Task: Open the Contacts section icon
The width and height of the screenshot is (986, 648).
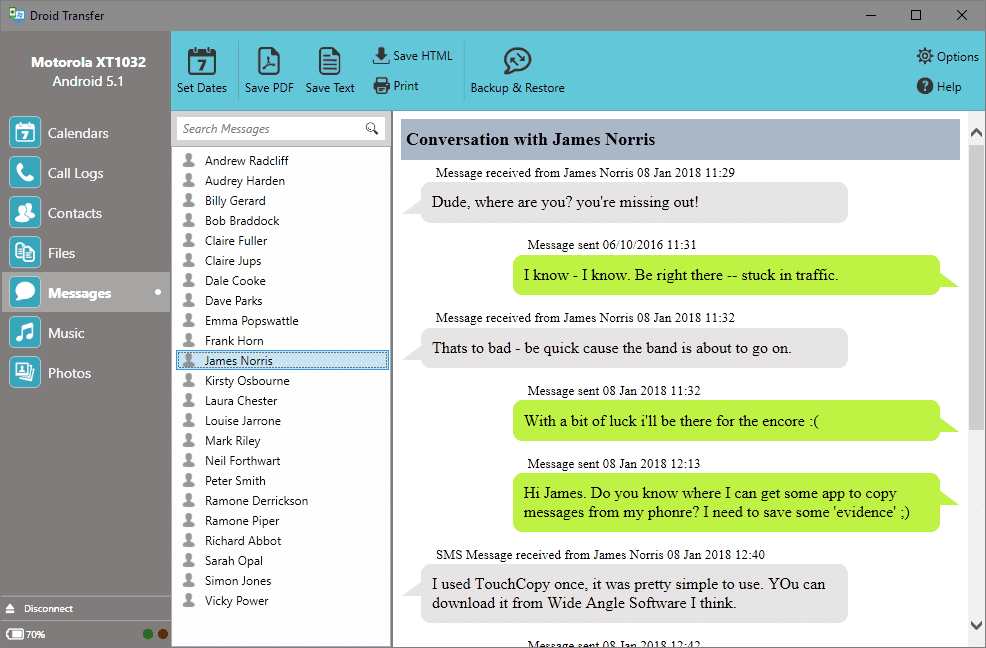Action: click(x=25, y=213)
